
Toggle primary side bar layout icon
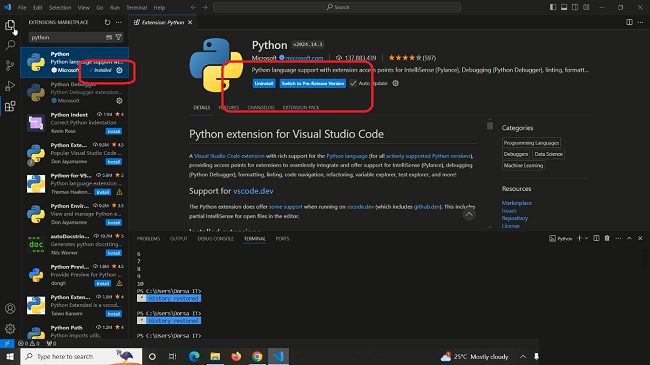coord(553,7)
